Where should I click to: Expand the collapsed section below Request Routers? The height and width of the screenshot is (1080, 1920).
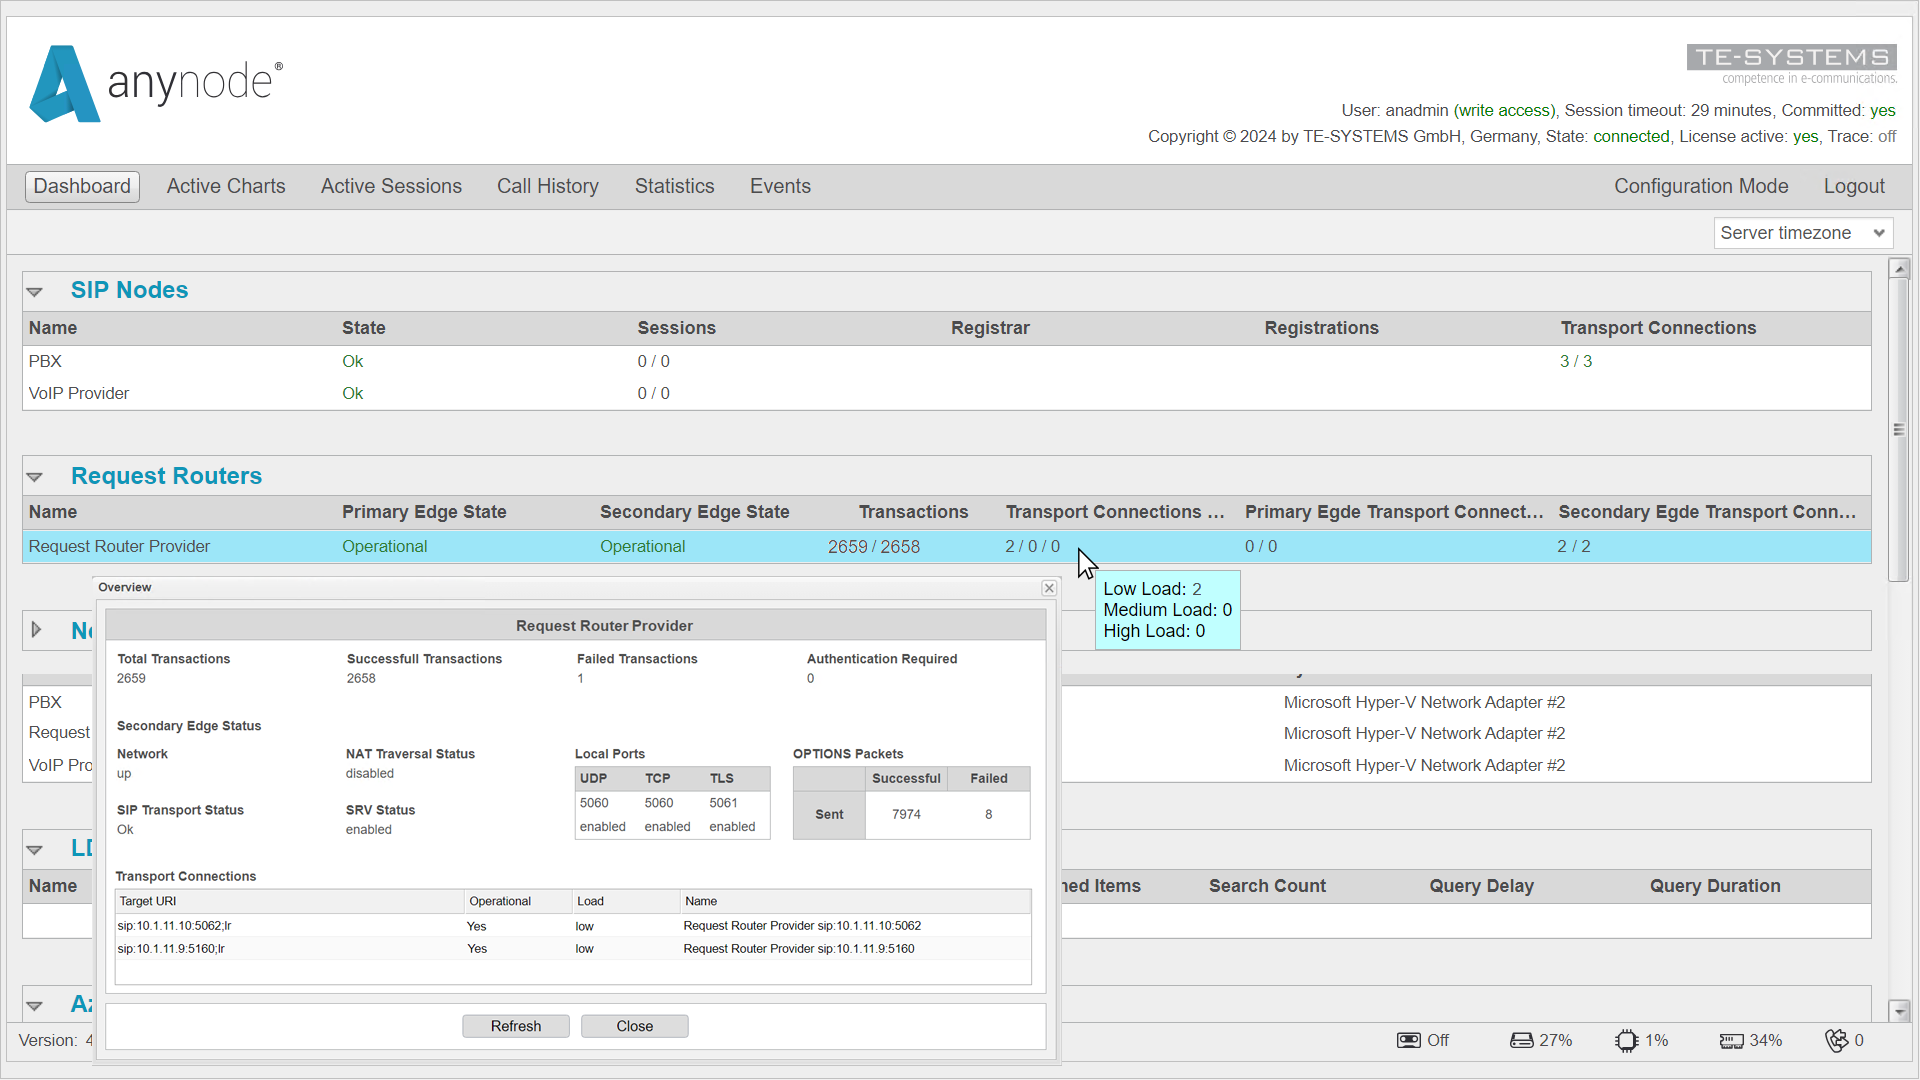point(36,630)
